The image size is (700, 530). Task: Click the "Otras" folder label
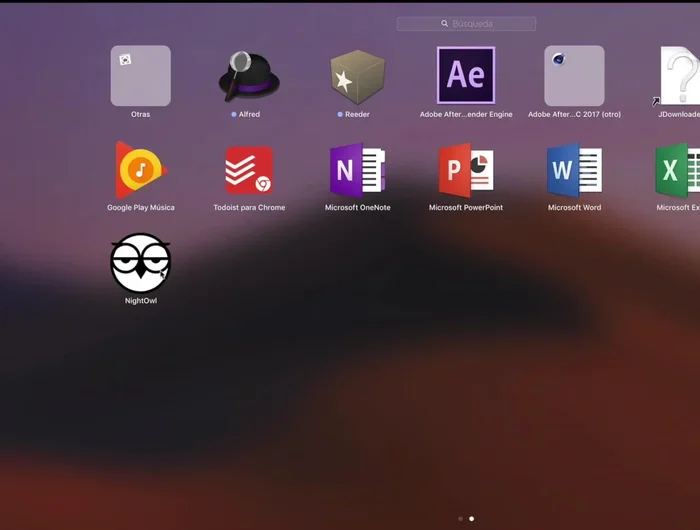click(141, 114)
